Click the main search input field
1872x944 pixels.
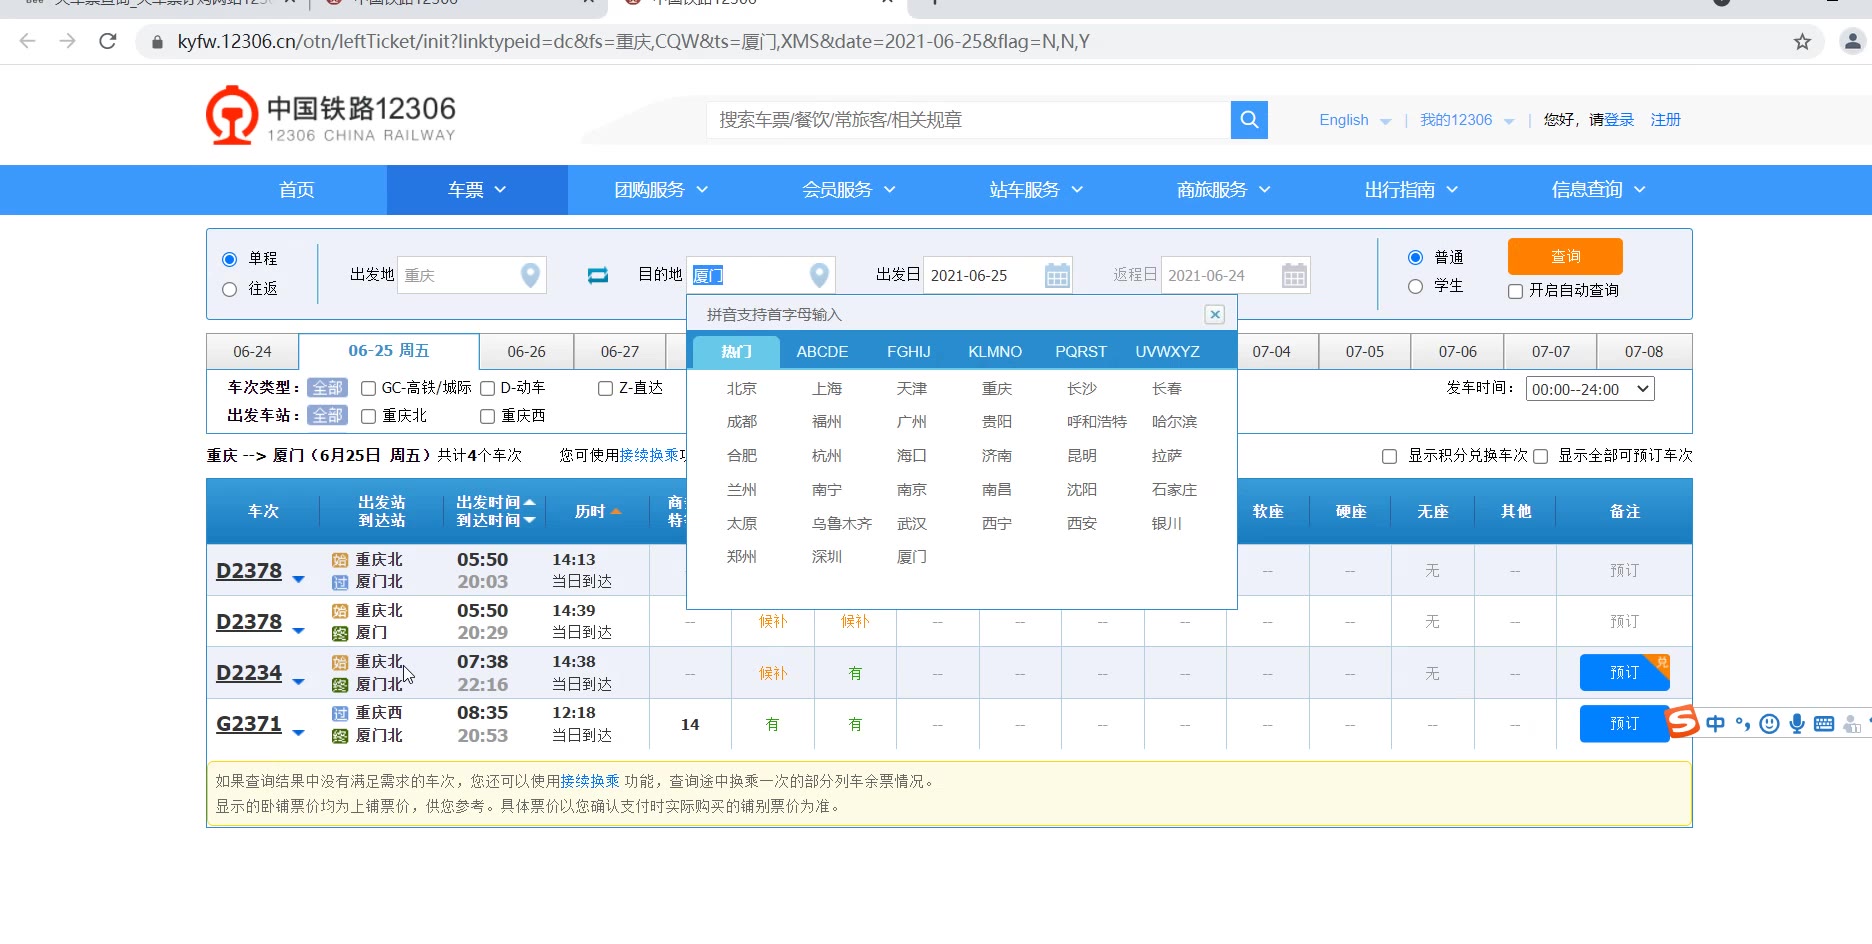(968, 120)
